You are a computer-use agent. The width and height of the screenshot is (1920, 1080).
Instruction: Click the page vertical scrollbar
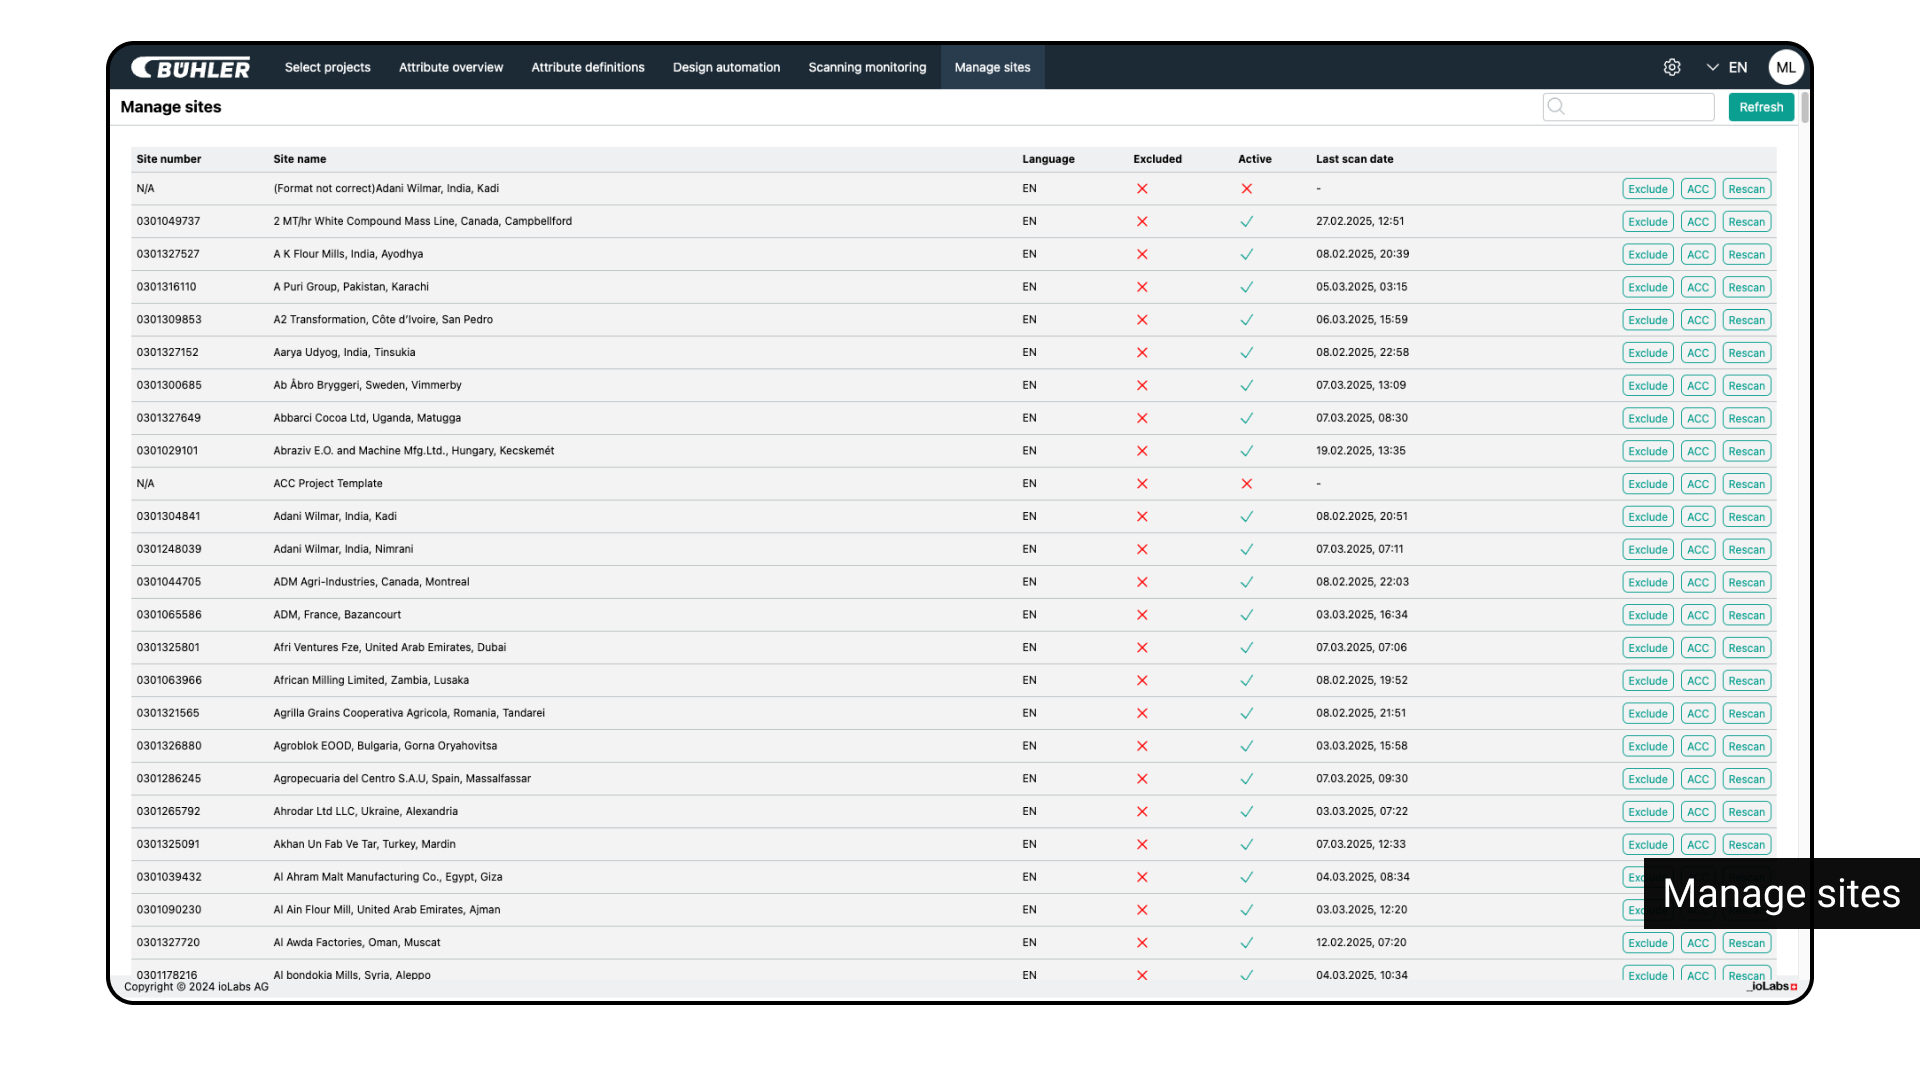1804,108
